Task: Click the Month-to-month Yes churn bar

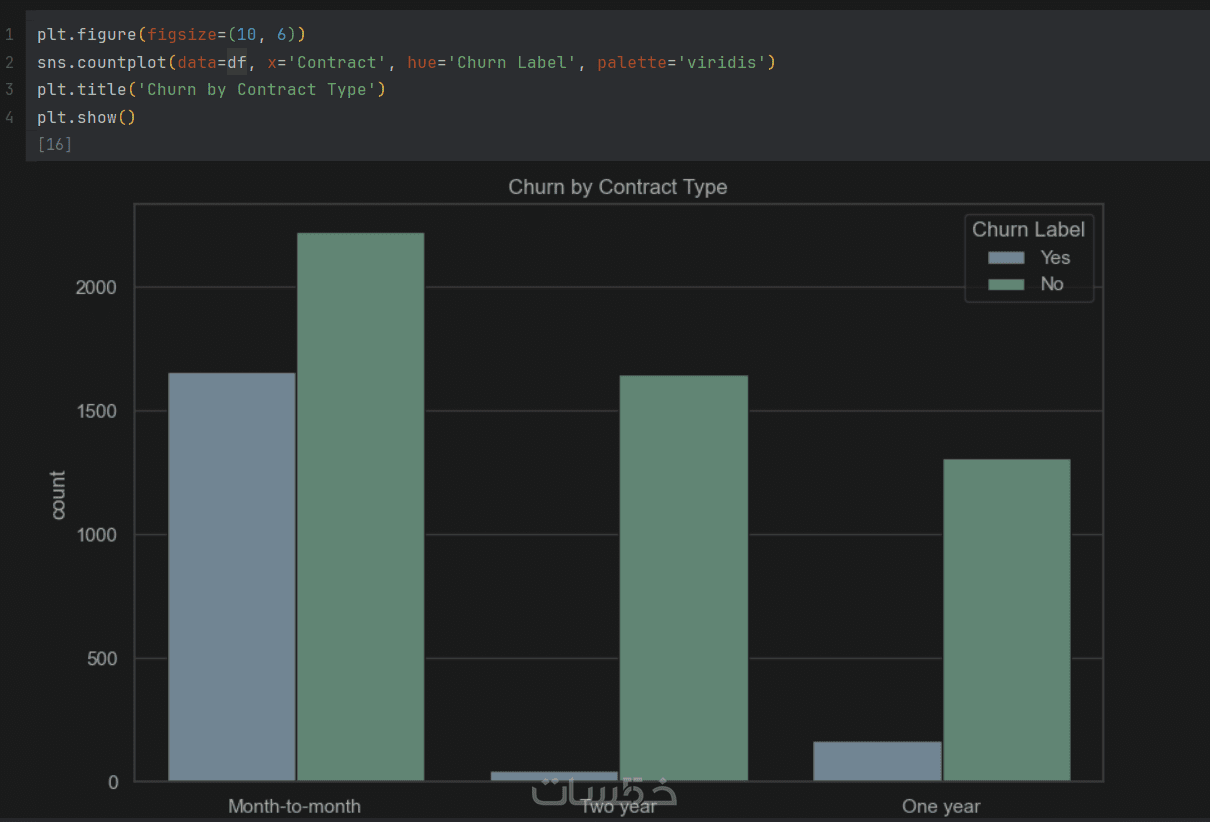Action: tap(232, 576)
